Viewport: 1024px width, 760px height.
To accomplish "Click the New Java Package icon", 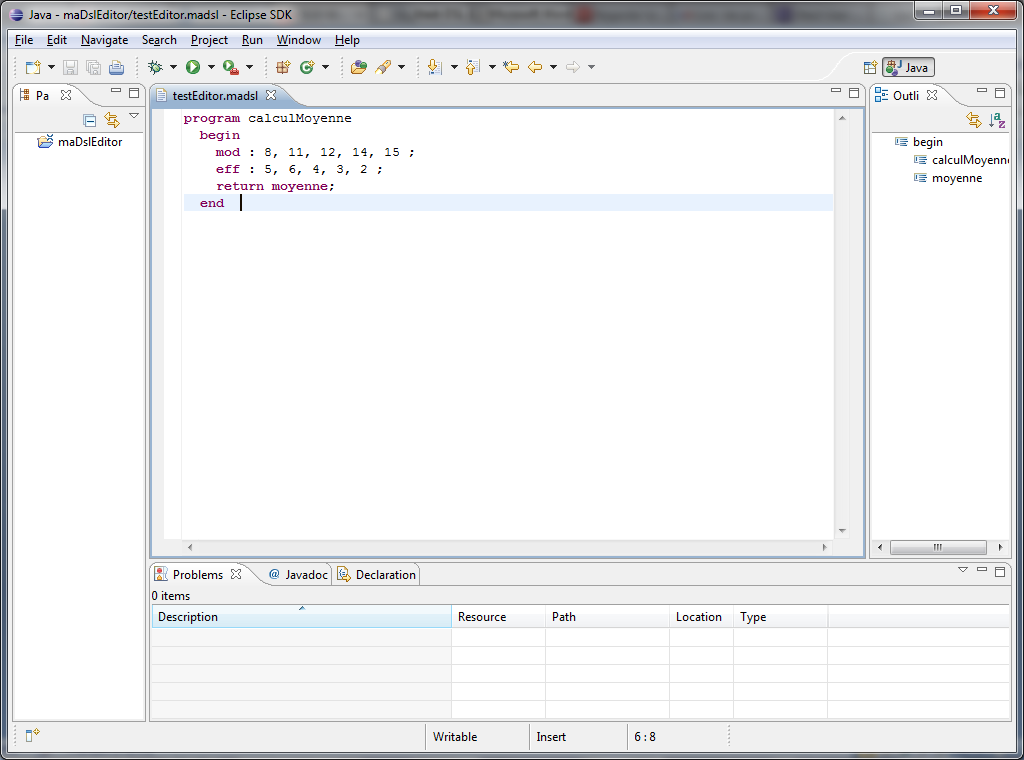I will pos(283,67).
